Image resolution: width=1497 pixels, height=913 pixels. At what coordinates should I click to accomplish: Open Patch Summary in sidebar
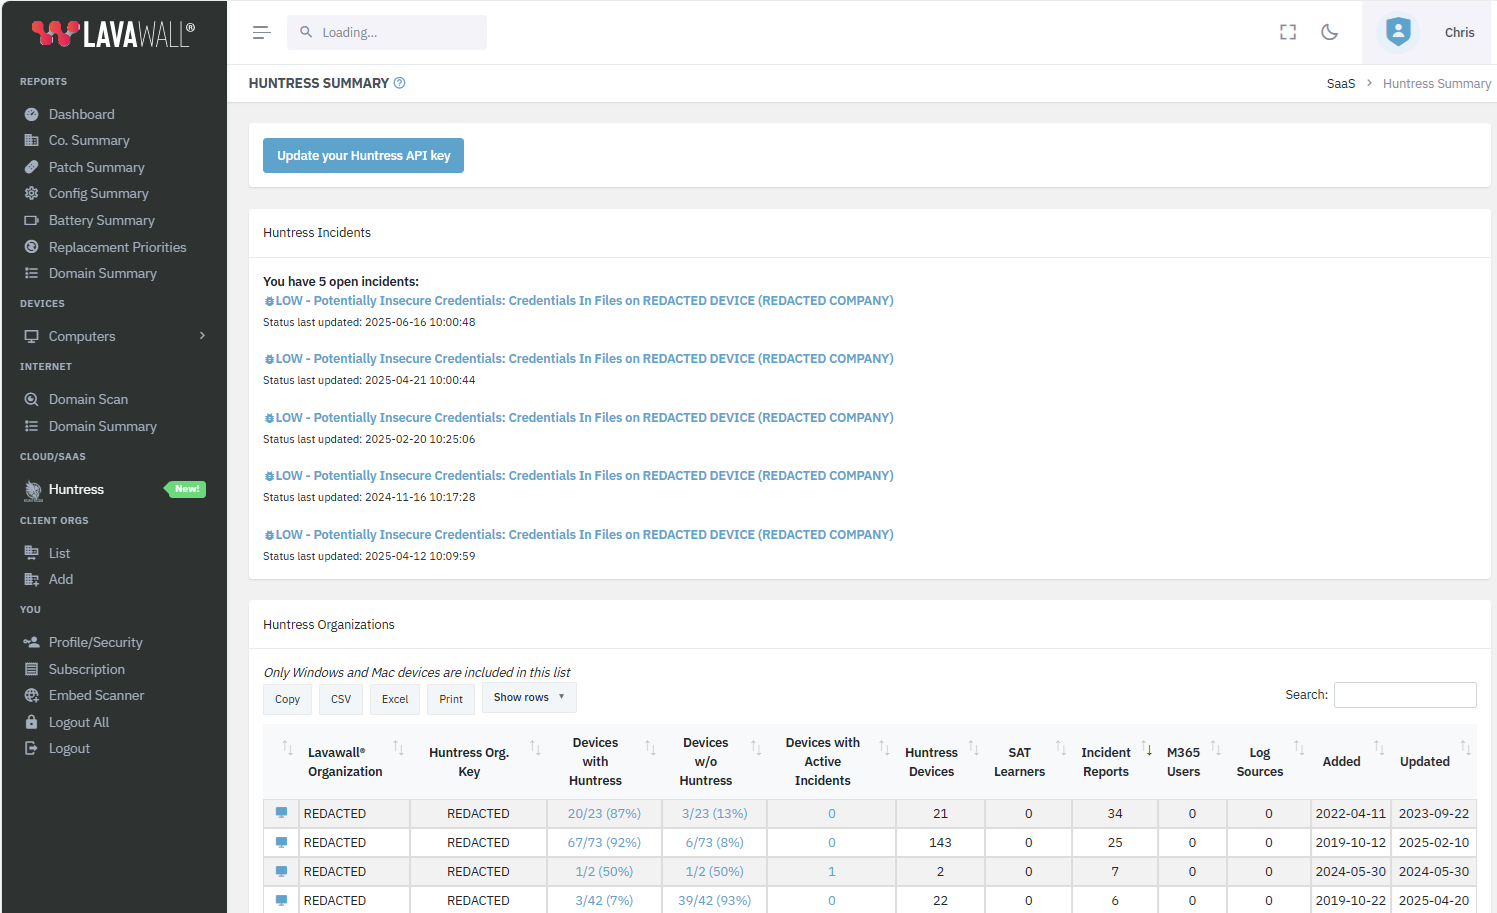click(96, 168)
